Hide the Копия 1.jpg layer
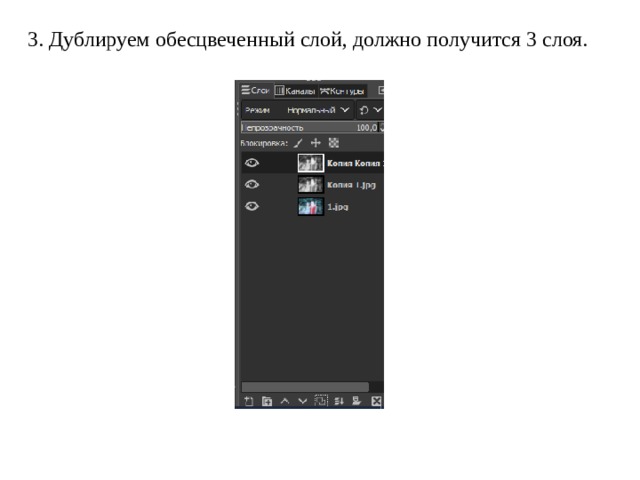This screenshot has height=480, width=640. tap(252, 184)
